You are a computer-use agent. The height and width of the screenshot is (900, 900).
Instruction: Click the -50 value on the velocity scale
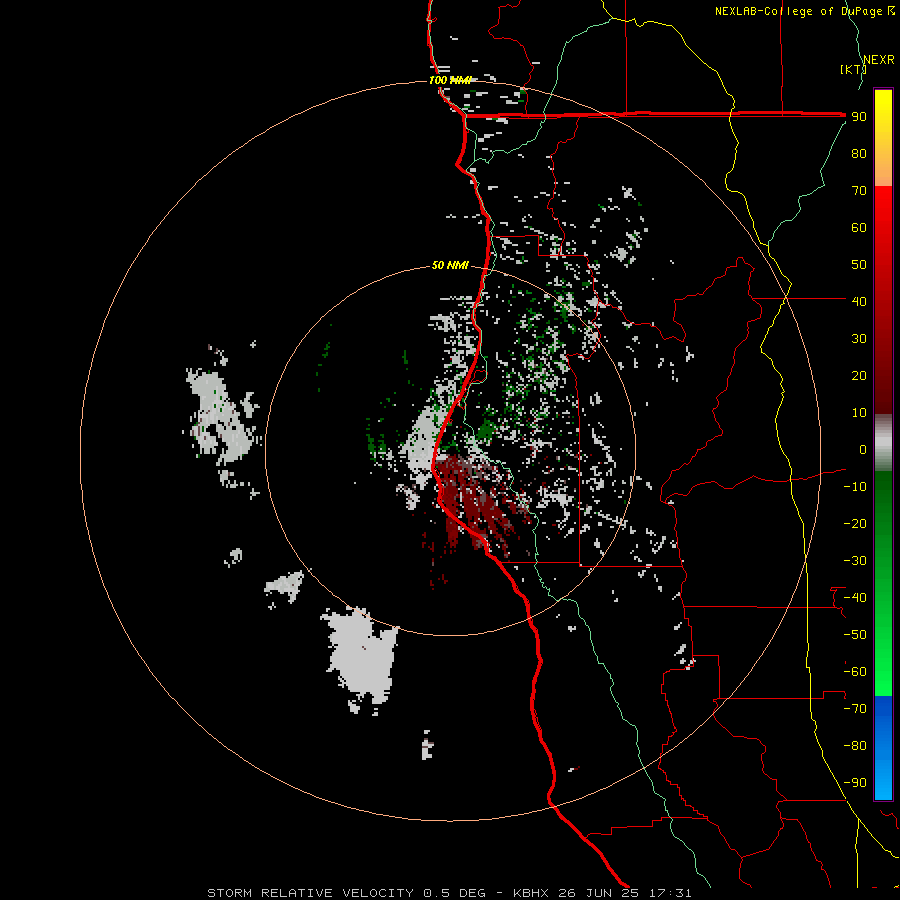855,635
